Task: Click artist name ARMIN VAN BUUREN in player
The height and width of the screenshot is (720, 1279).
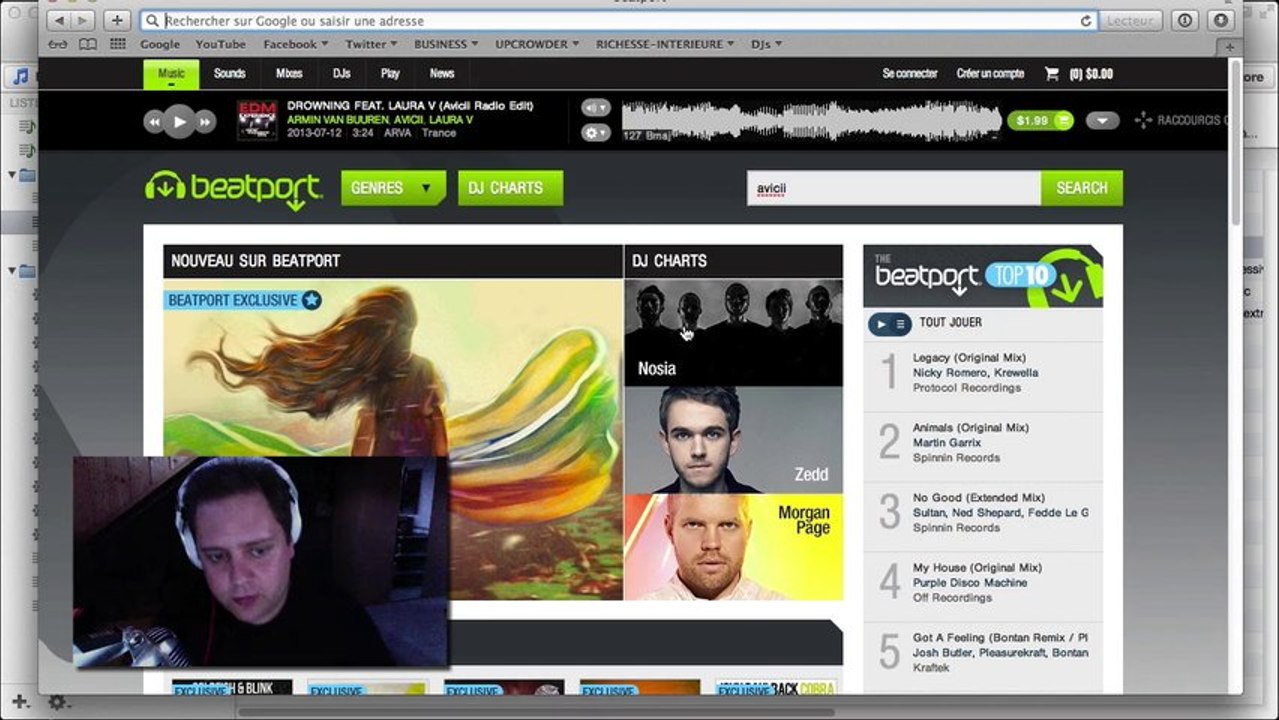Action: [x=340, y=119]
